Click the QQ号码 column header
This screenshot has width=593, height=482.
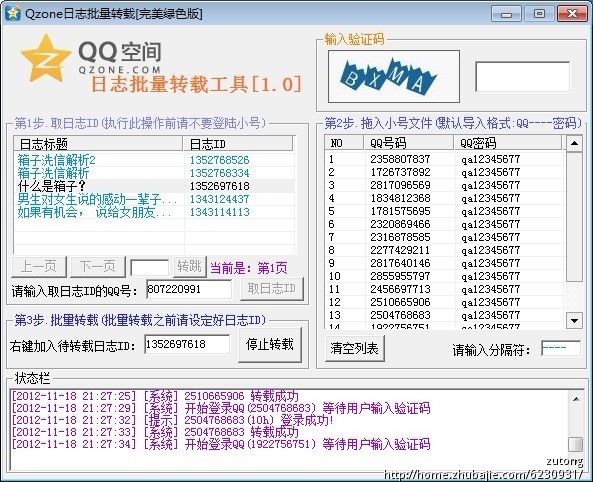pos(408,143)
